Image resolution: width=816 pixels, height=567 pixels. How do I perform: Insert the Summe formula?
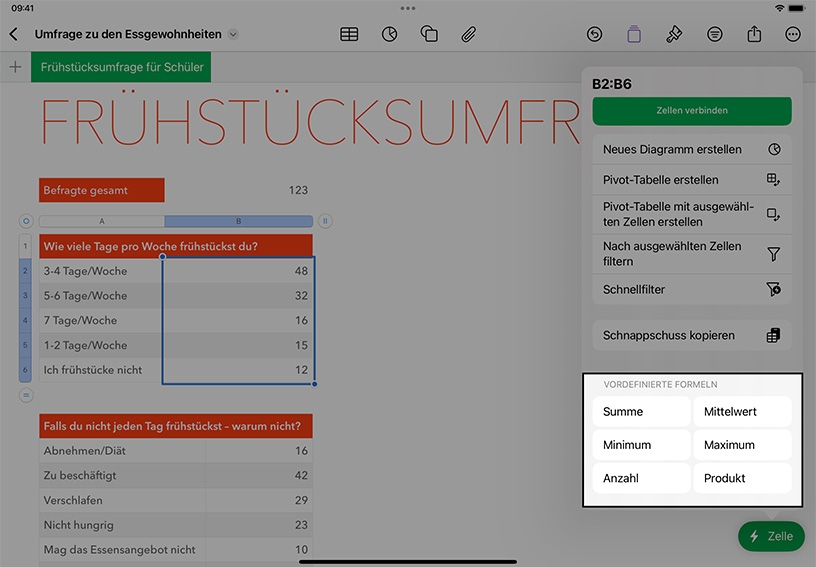[x=642, y=411]
